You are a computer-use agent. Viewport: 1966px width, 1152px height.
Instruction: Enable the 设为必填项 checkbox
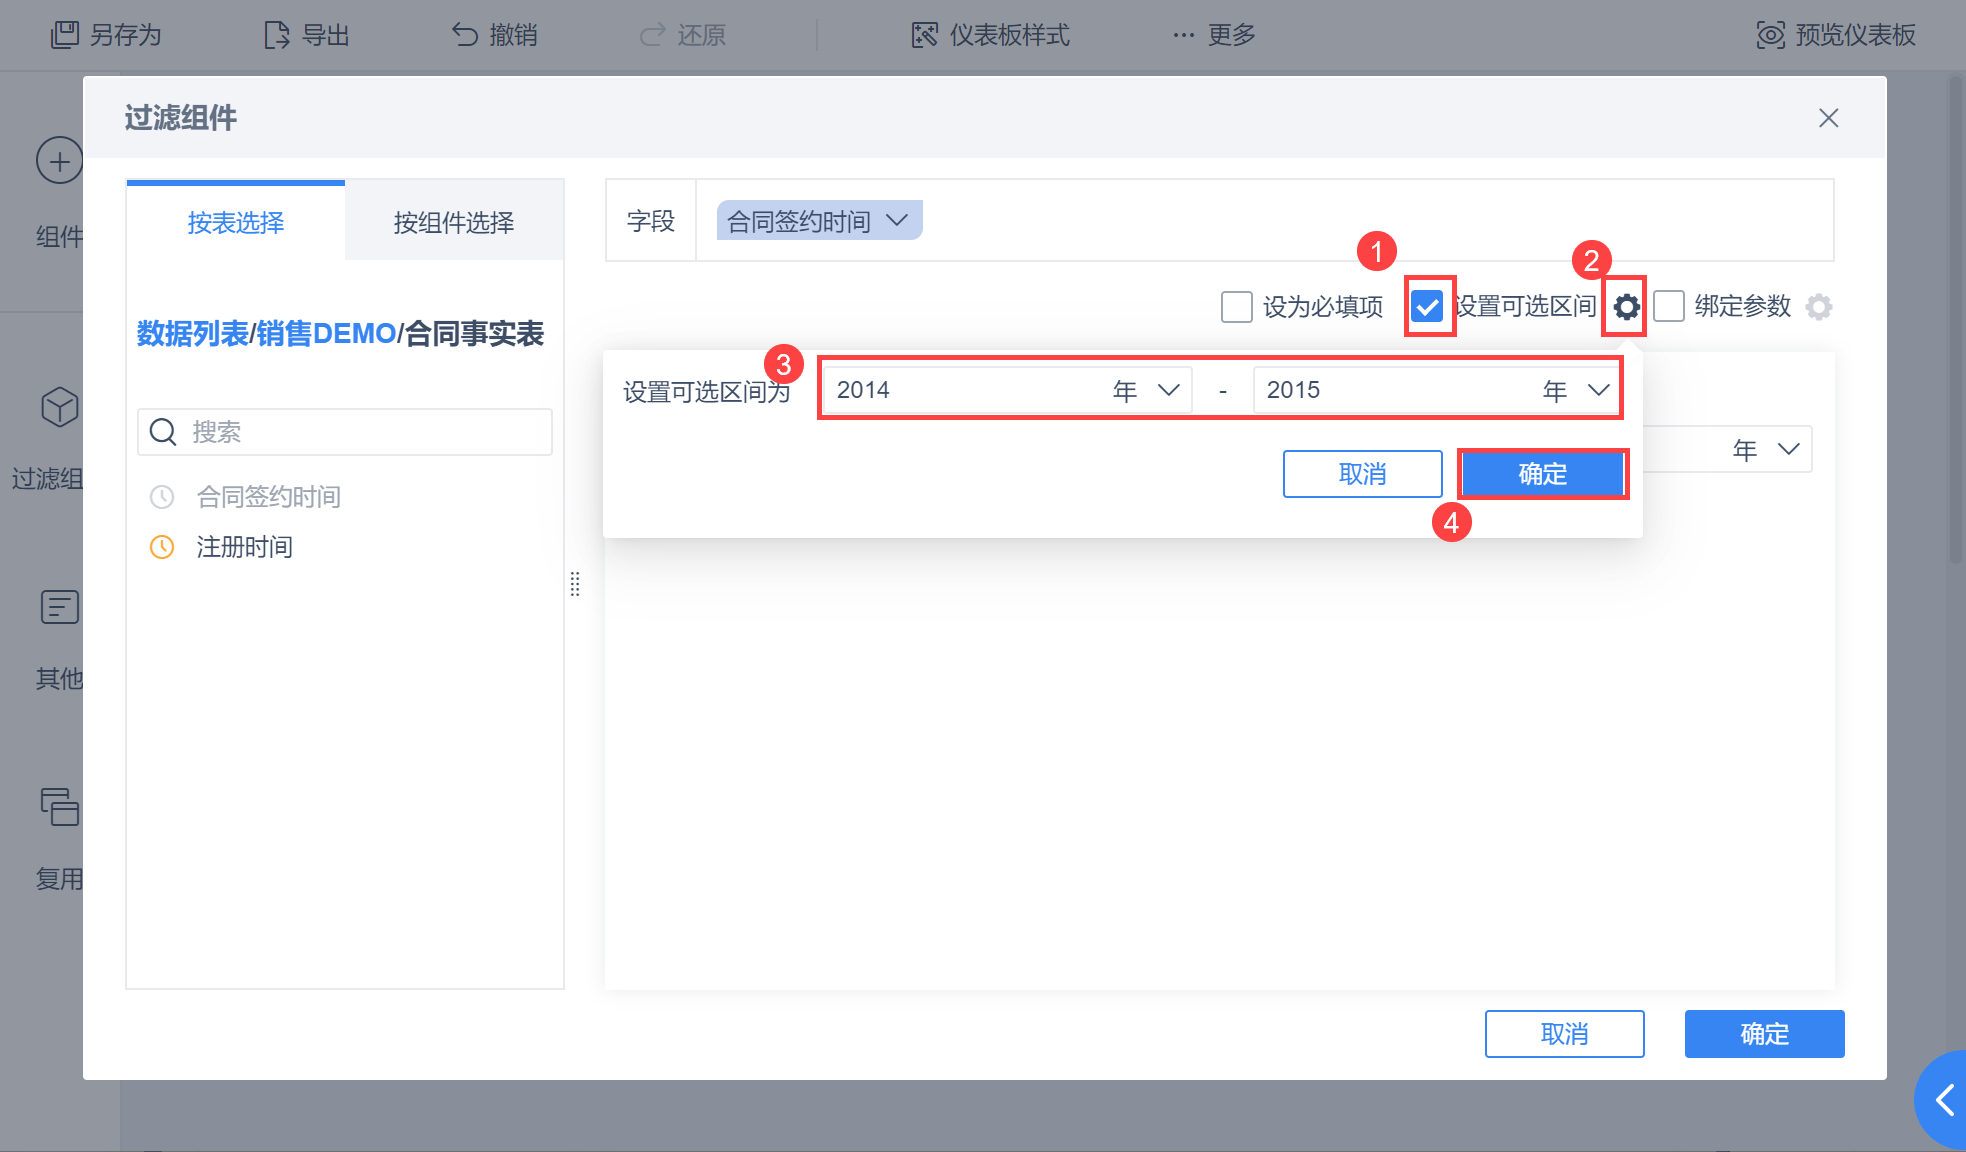click(x=1237, y=307)
